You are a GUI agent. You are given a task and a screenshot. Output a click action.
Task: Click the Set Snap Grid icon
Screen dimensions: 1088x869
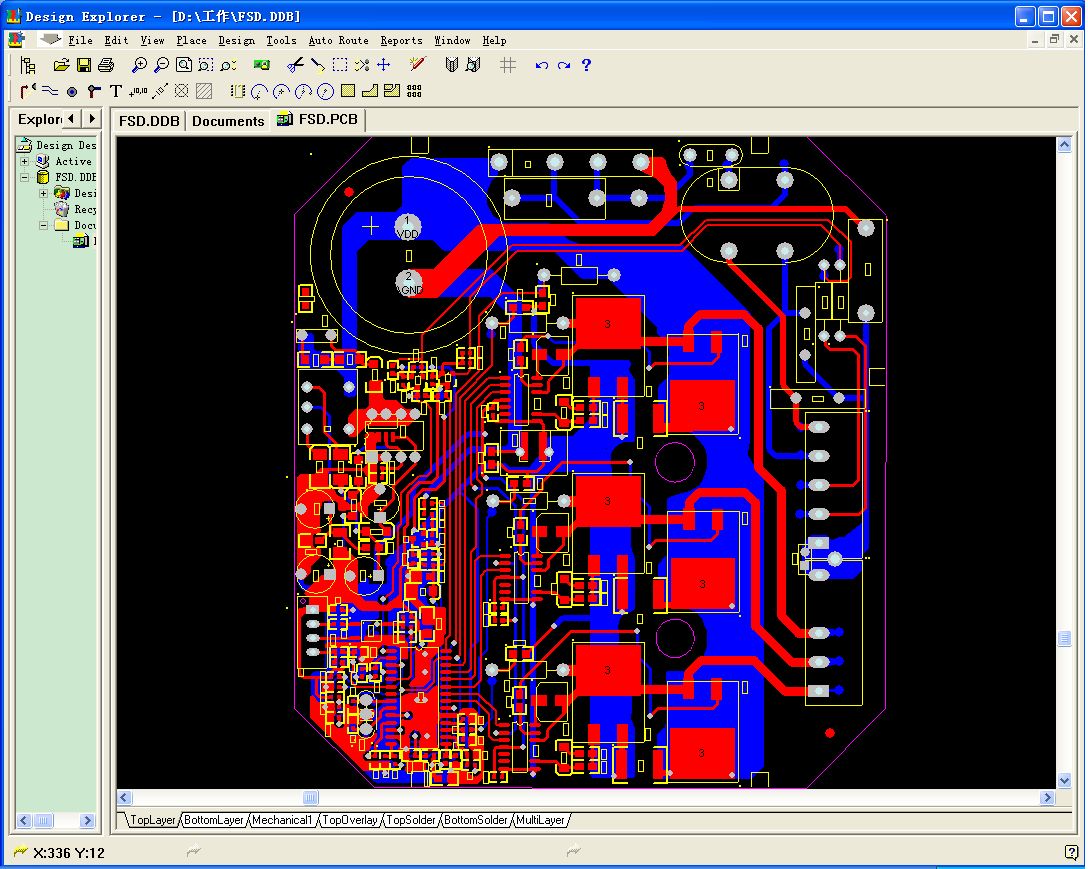[x=508, y=65]
